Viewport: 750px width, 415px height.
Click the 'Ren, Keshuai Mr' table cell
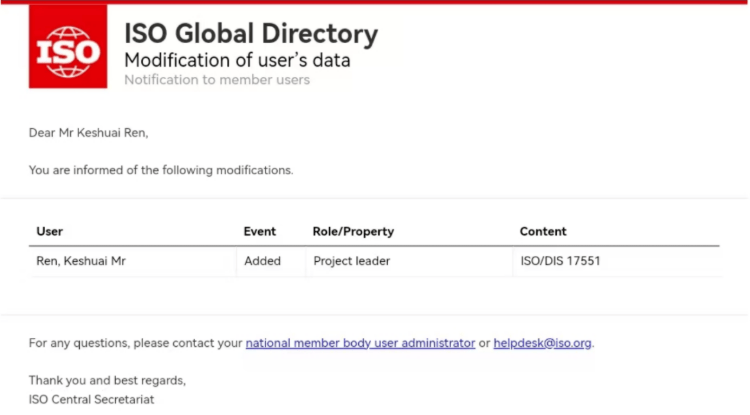[x=81, y=261]
